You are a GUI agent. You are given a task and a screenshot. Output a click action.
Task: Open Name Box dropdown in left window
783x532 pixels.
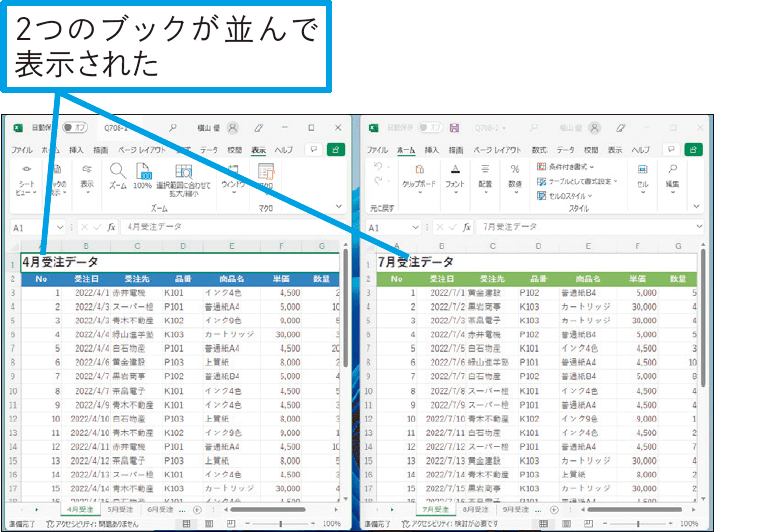click(x=60, y=227)
